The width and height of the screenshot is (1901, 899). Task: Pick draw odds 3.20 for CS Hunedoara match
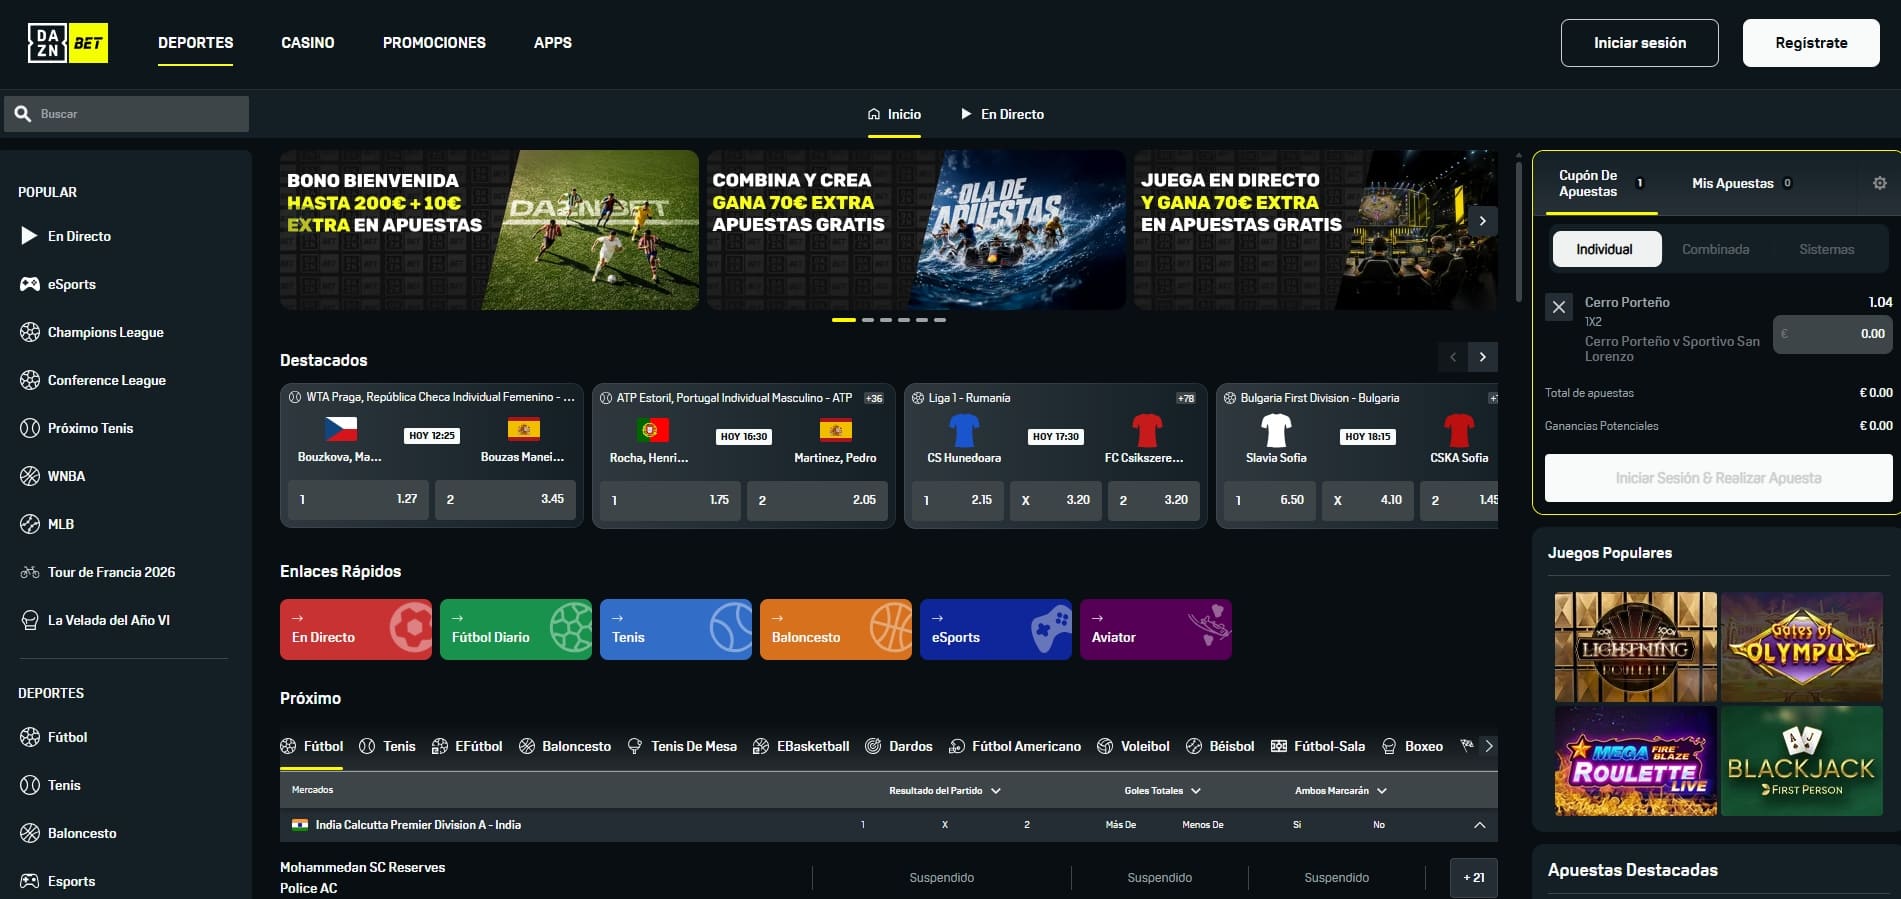tap(1055, 500)
